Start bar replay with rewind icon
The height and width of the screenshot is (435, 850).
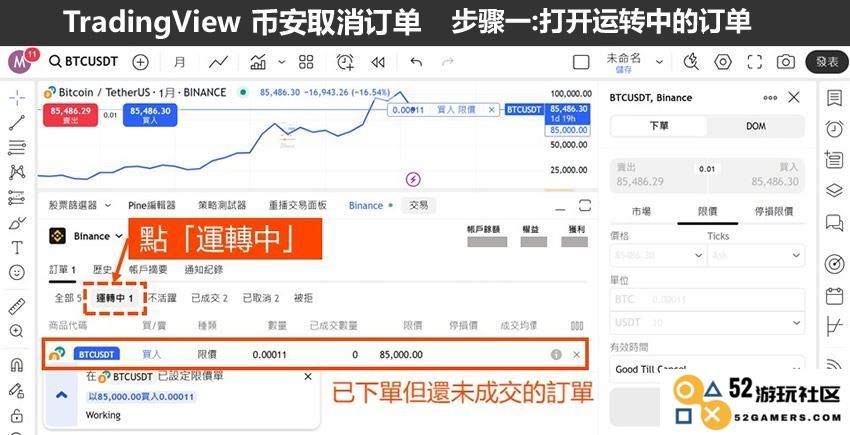tap(378, 62)
